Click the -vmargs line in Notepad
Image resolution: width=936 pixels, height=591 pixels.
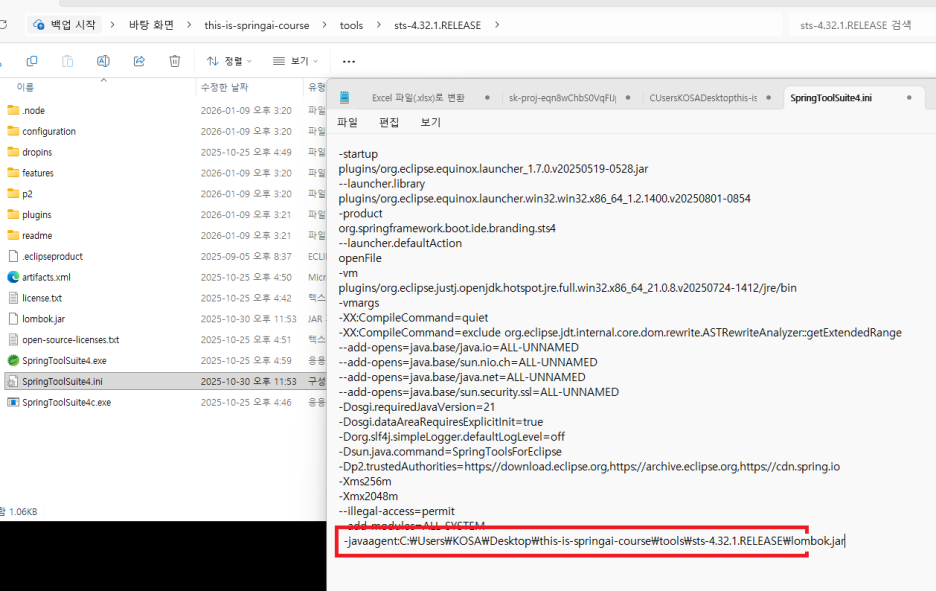click(x=359, y=303)
